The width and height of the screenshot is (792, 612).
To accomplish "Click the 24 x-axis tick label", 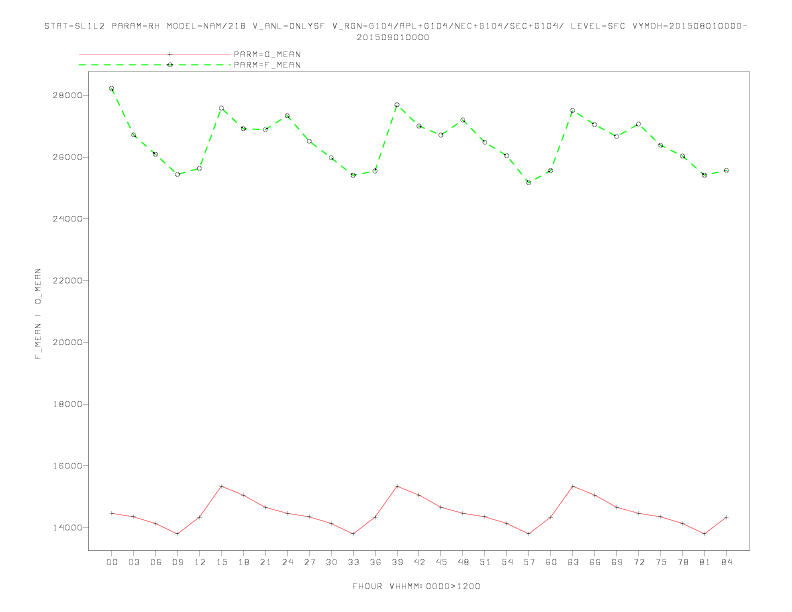I will [287, 562].
